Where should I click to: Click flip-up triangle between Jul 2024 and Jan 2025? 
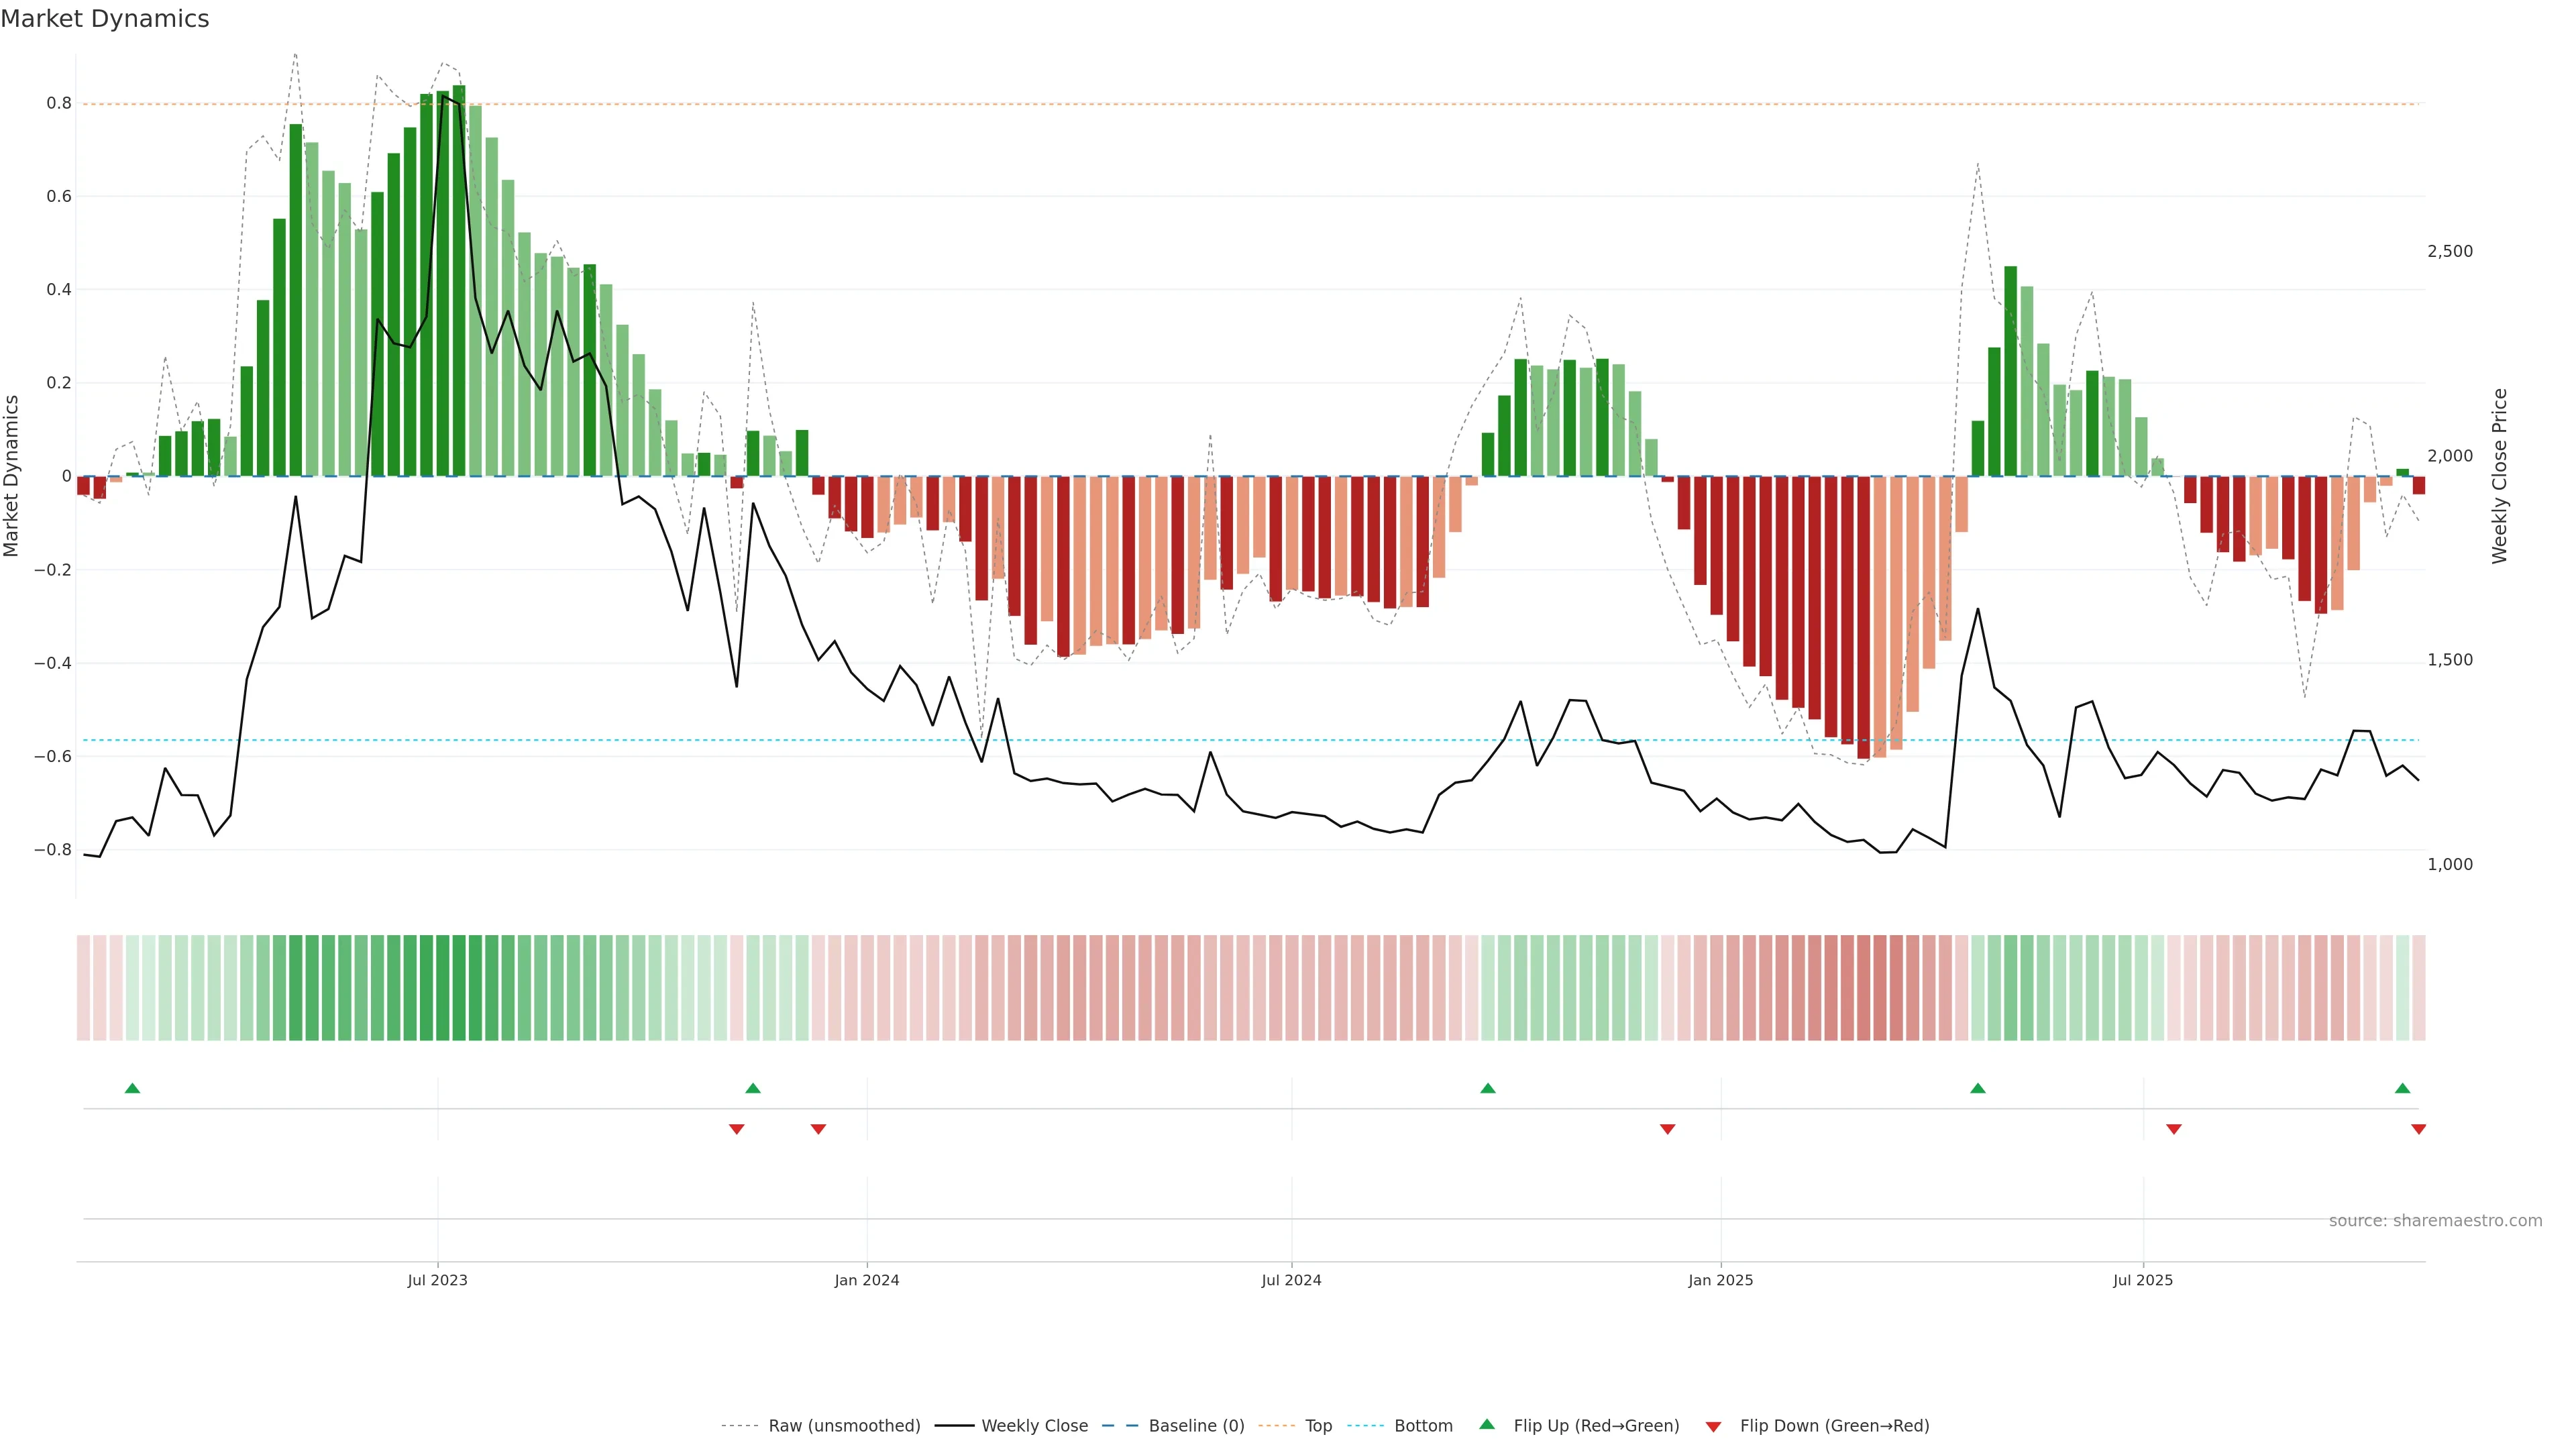(x=1488, y=1088)
